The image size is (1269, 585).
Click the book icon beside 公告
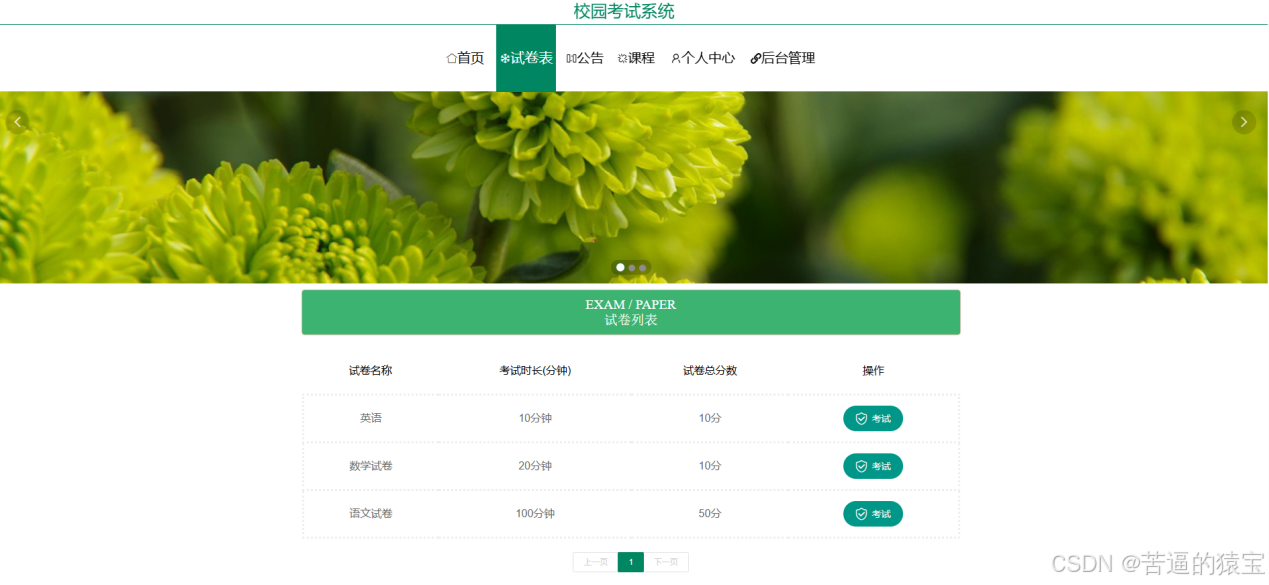point(571,59)
